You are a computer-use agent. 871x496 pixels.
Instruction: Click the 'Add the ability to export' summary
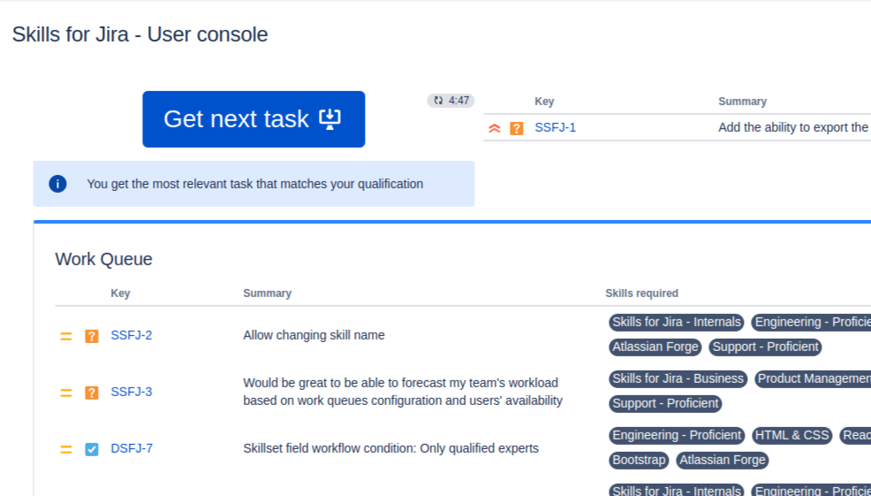(x=793, y=128)
